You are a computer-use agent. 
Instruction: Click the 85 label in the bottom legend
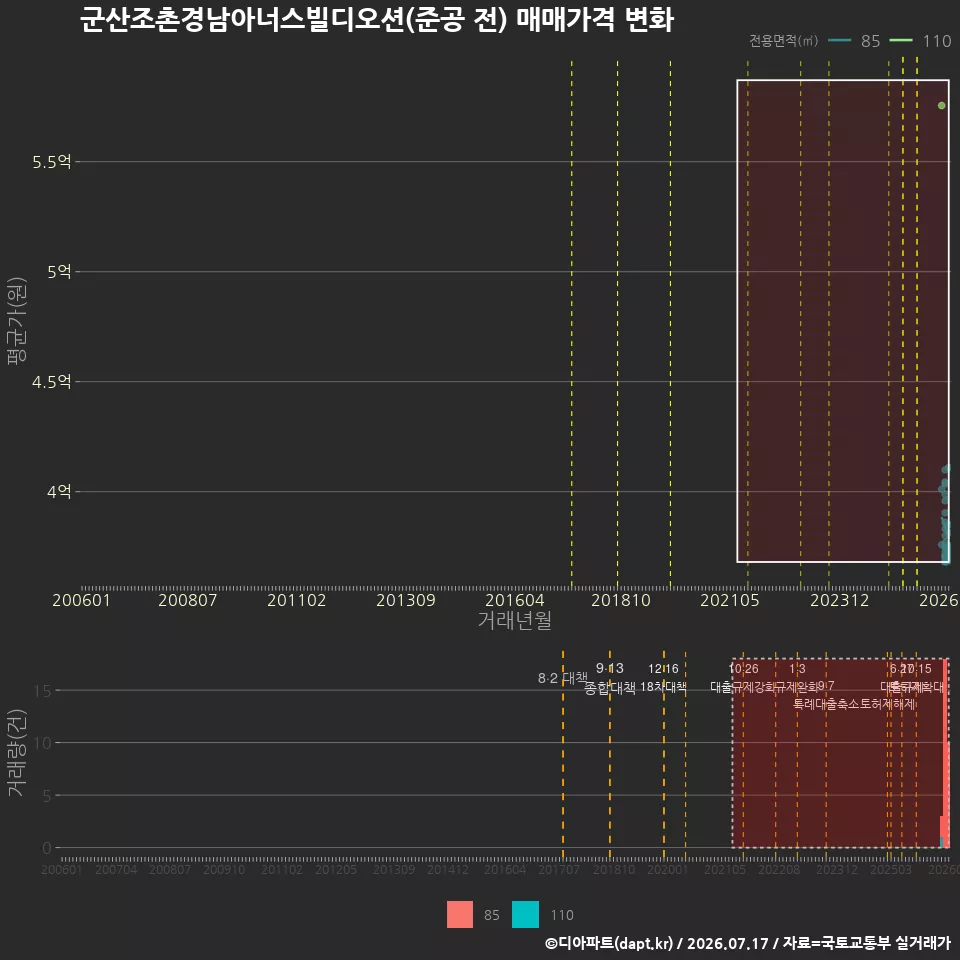coord(492,915)
